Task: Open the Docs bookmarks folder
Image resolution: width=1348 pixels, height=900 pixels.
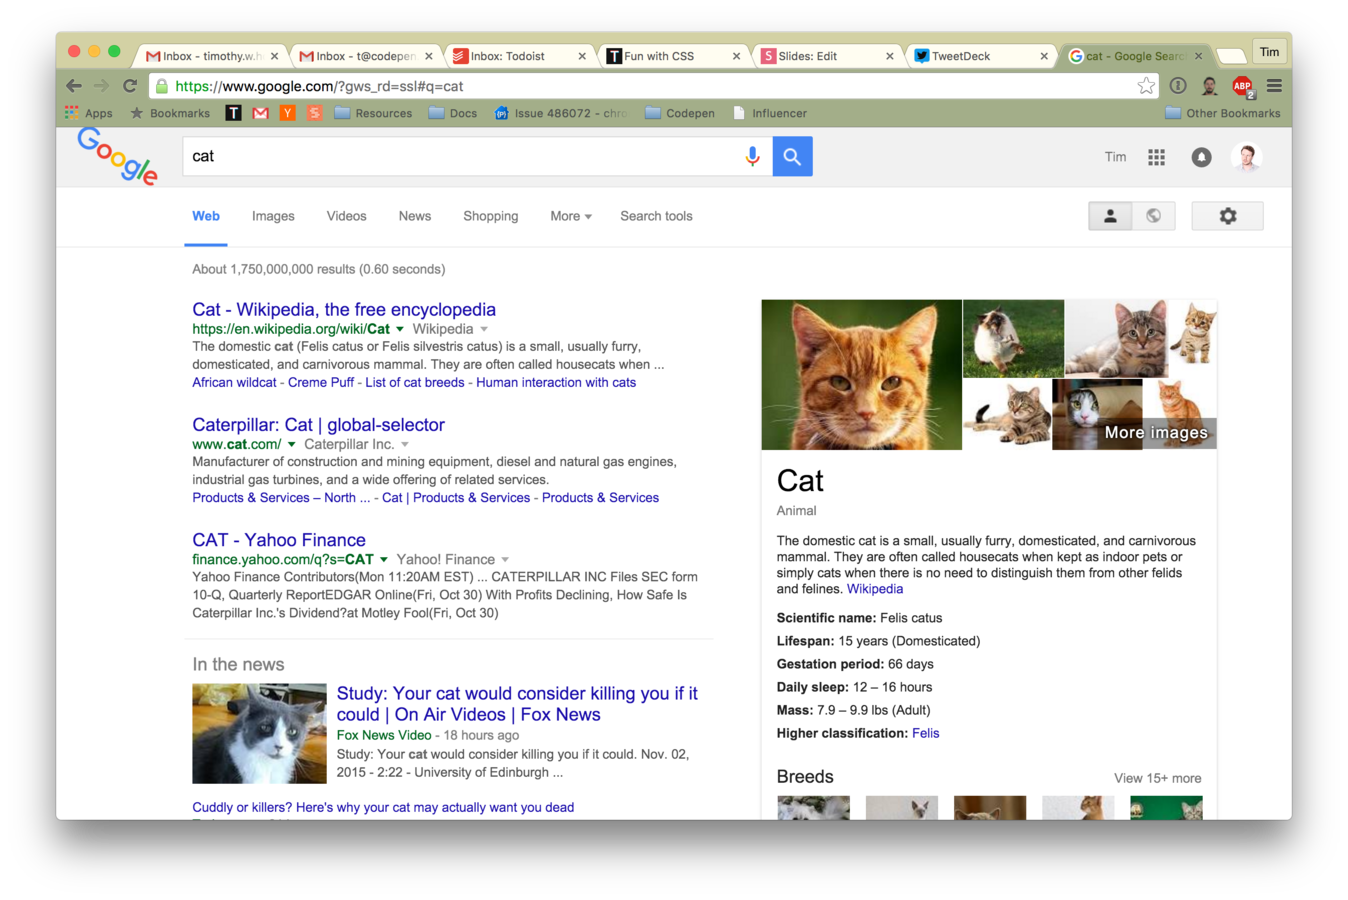Action: pos(453,113)
